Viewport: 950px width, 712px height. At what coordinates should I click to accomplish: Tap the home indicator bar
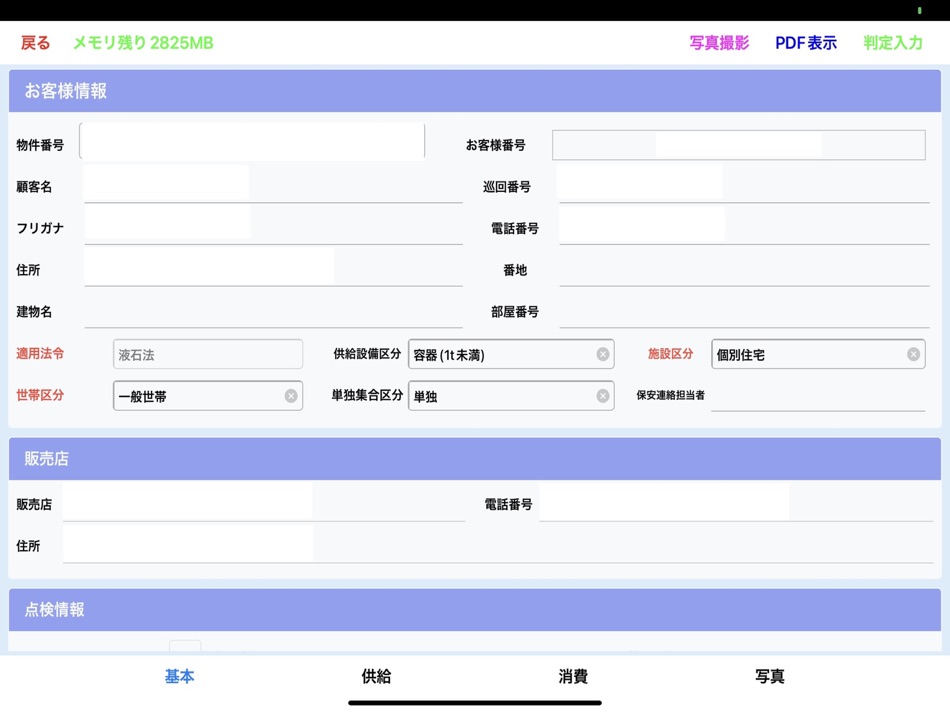(474, 703)
